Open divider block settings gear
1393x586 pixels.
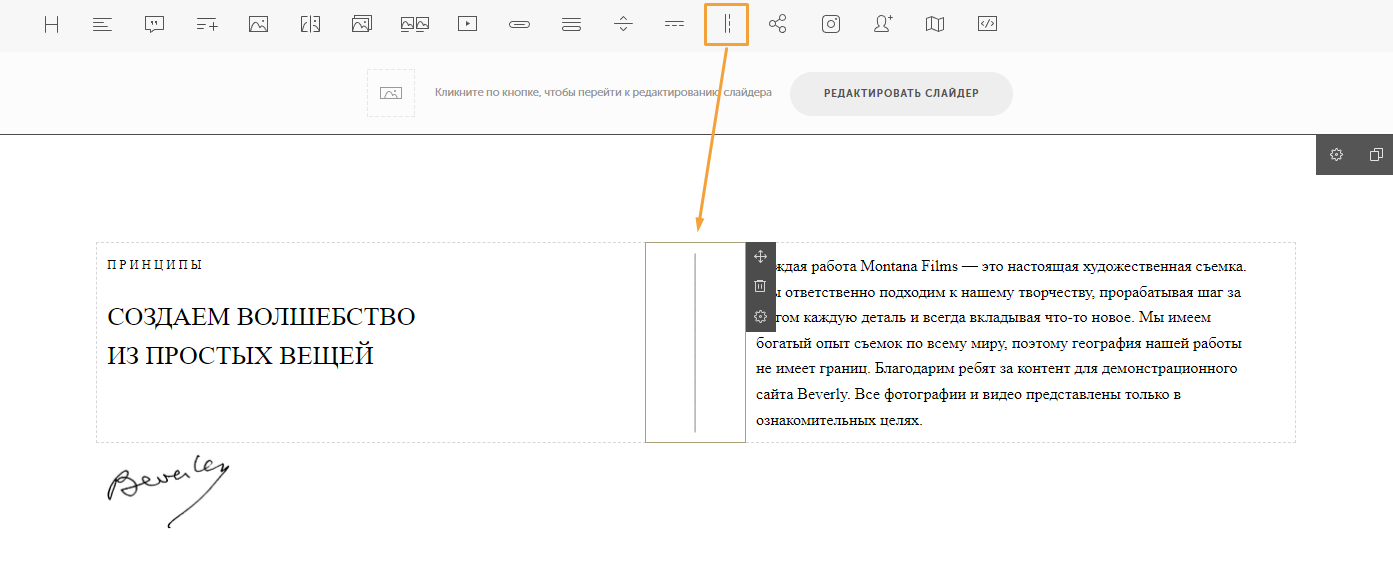tap(760, 316)
